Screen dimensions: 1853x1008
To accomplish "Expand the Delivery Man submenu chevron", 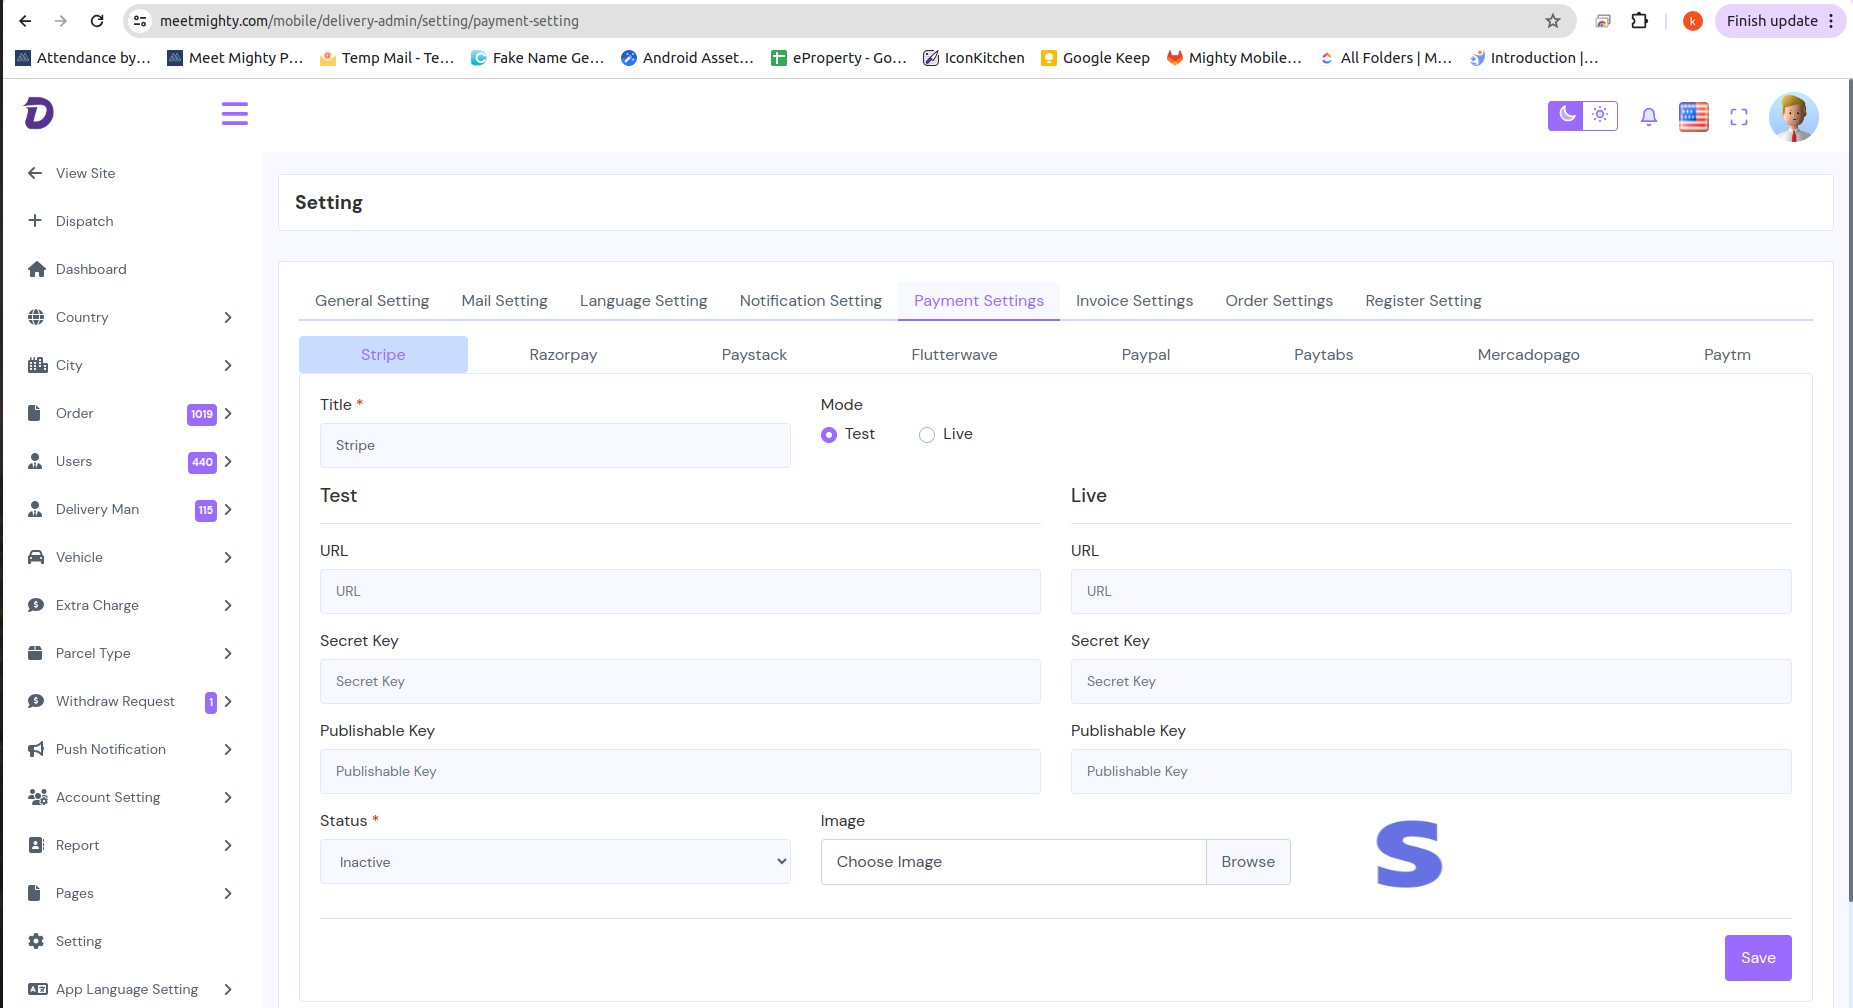I will click(x=228, y=509).
